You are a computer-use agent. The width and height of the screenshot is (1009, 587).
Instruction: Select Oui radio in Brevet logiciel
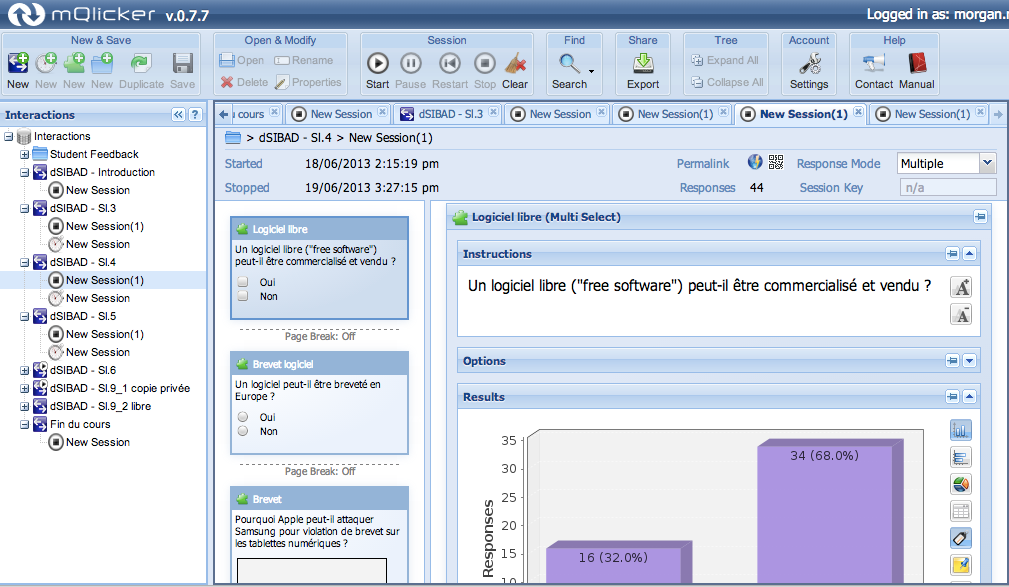click(x=243, y=417)
